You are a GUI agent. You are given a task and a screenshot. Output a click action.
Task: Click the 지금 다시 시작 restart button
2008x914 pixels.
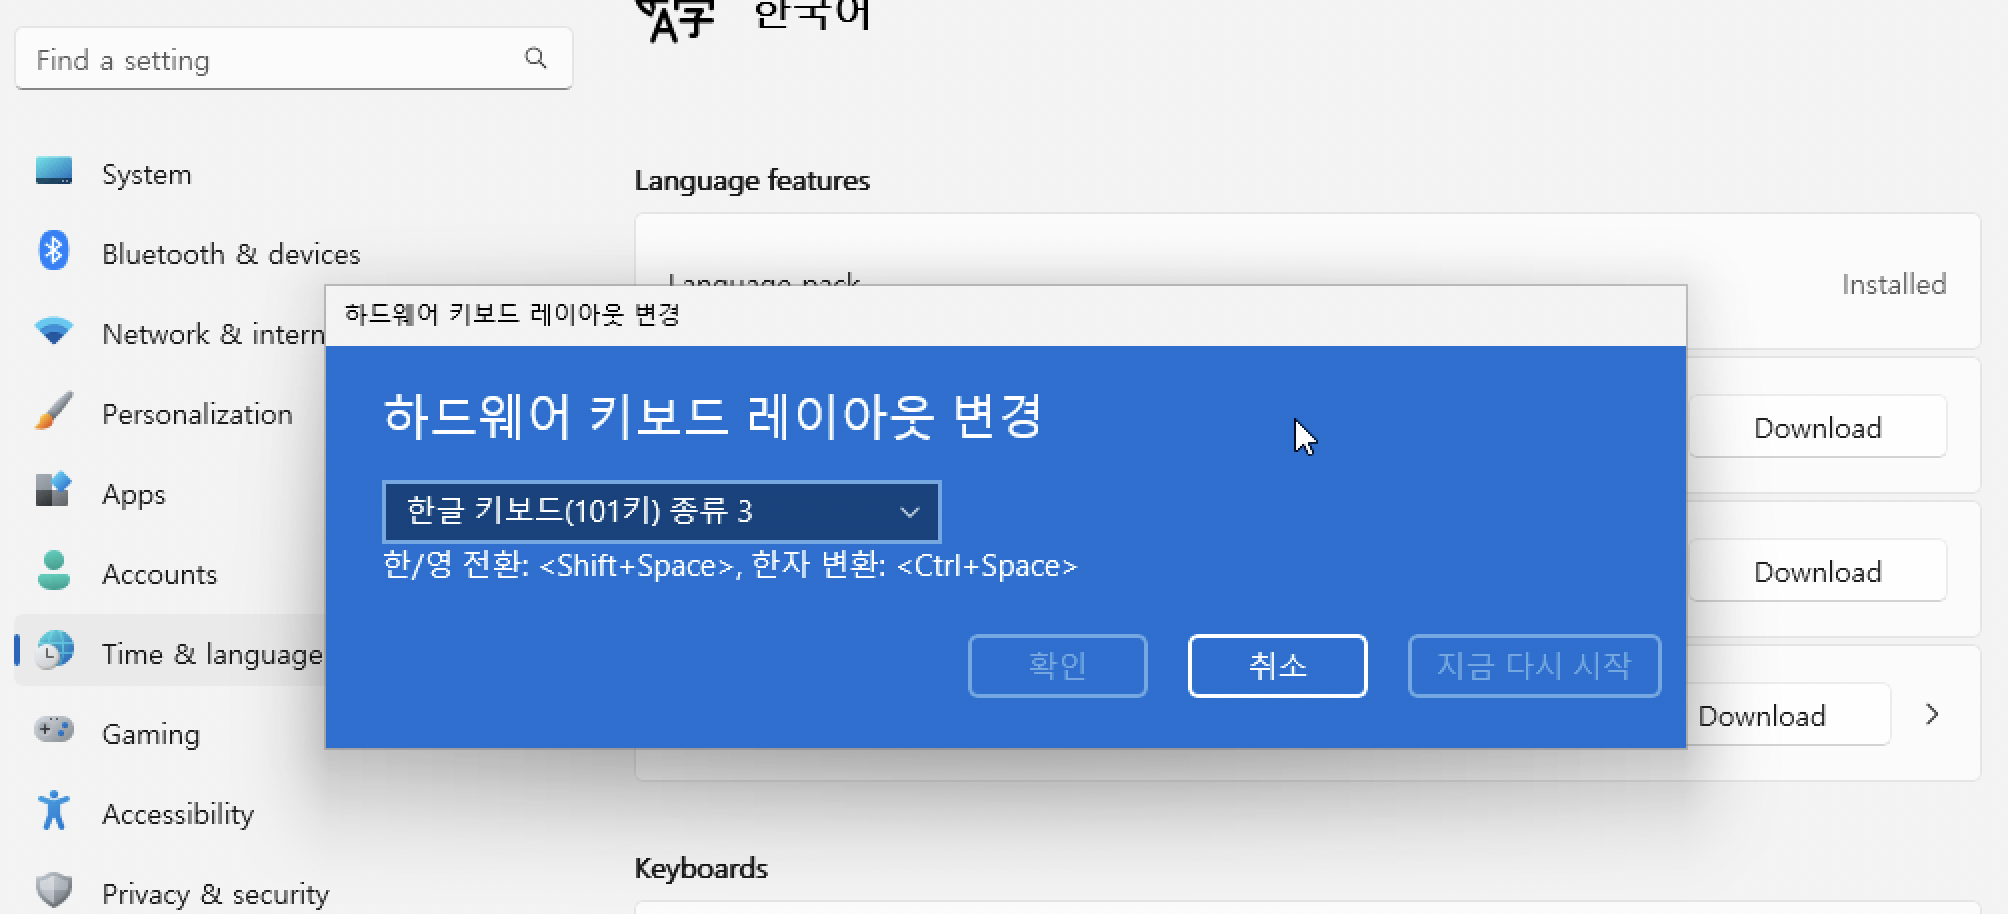[1533, 665]
